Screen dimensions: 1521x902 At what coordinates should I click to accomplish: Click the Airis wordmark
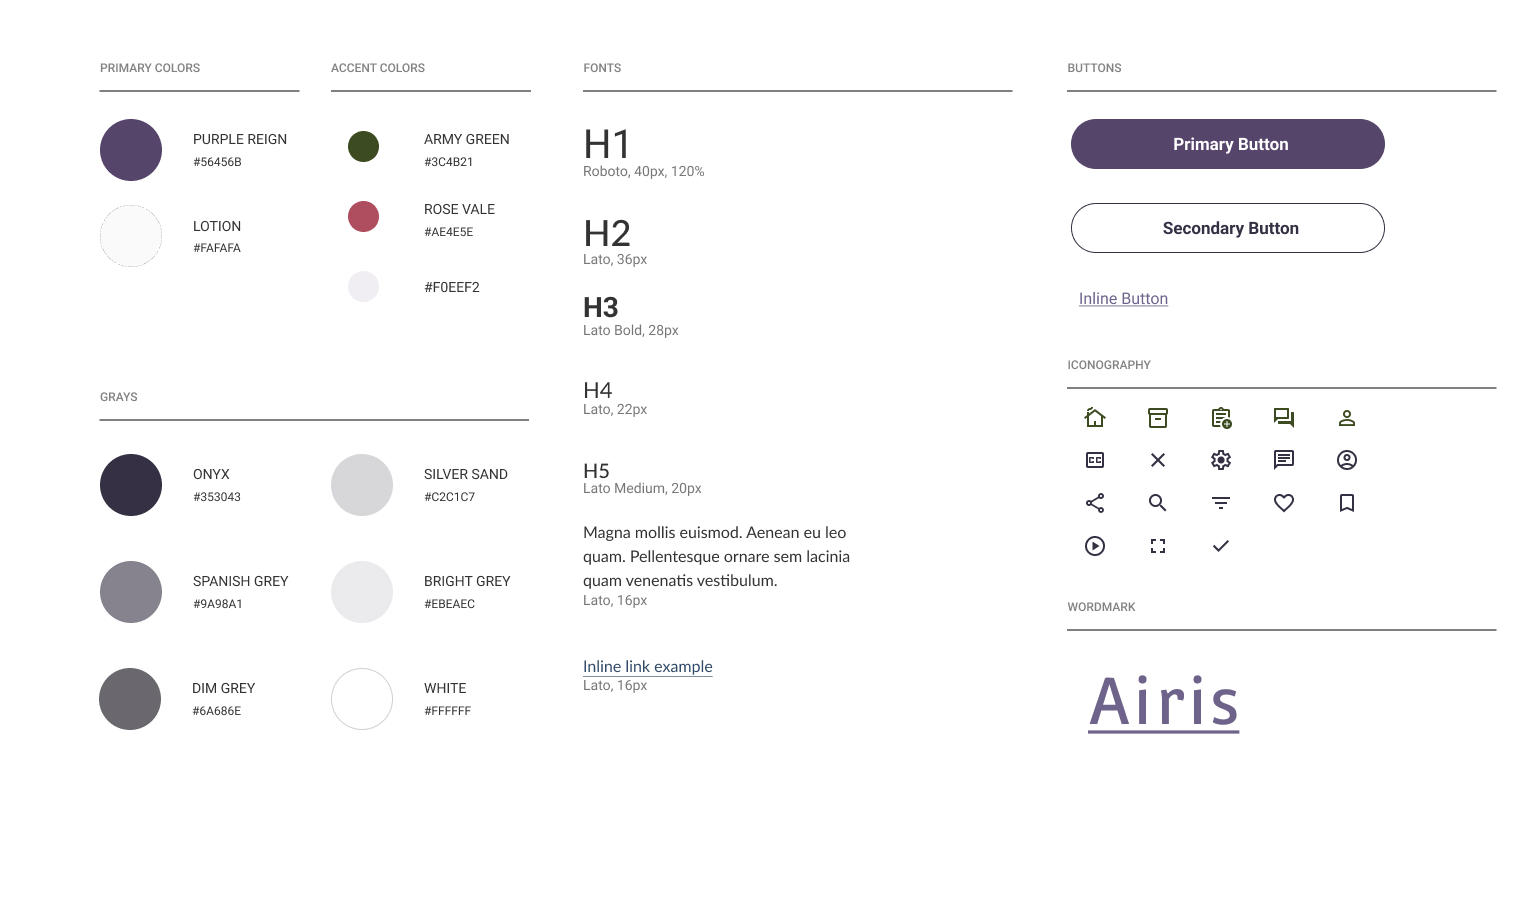pos(1164,703)
